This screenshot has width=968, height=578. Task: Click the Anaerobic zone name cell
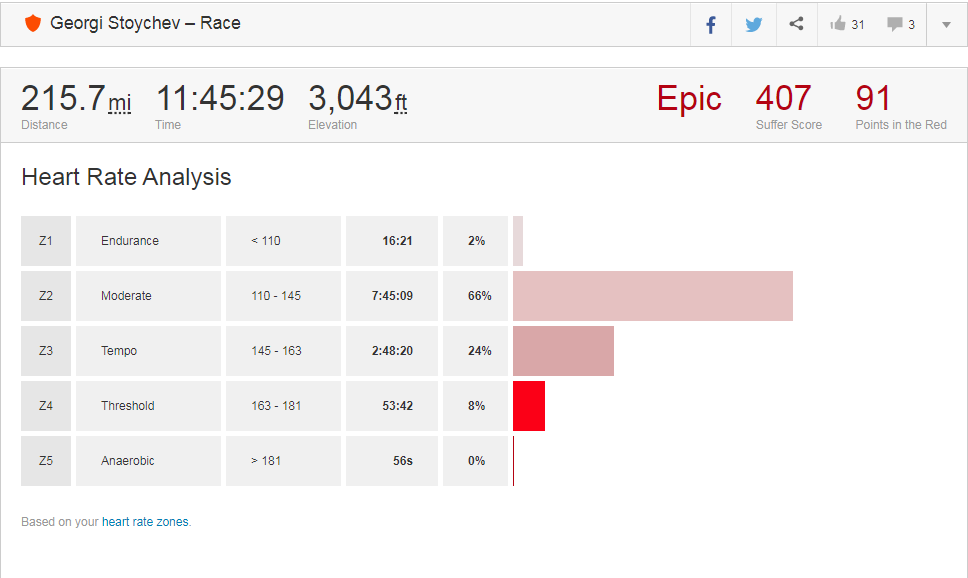[x=148, y=461]
